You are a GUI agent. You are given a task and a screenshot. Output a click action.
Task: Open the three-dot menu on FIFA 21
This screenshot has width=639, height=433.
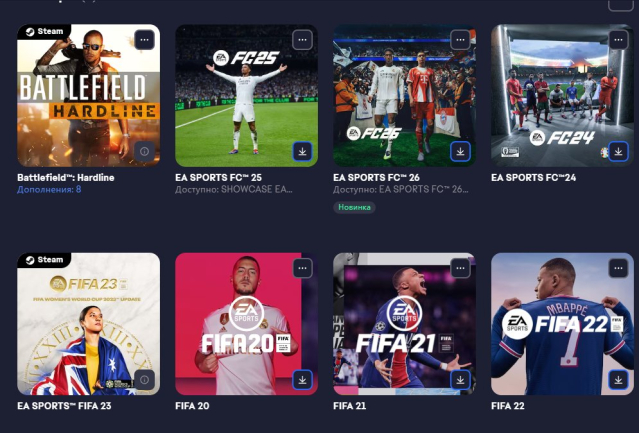(x=461, y=268)
